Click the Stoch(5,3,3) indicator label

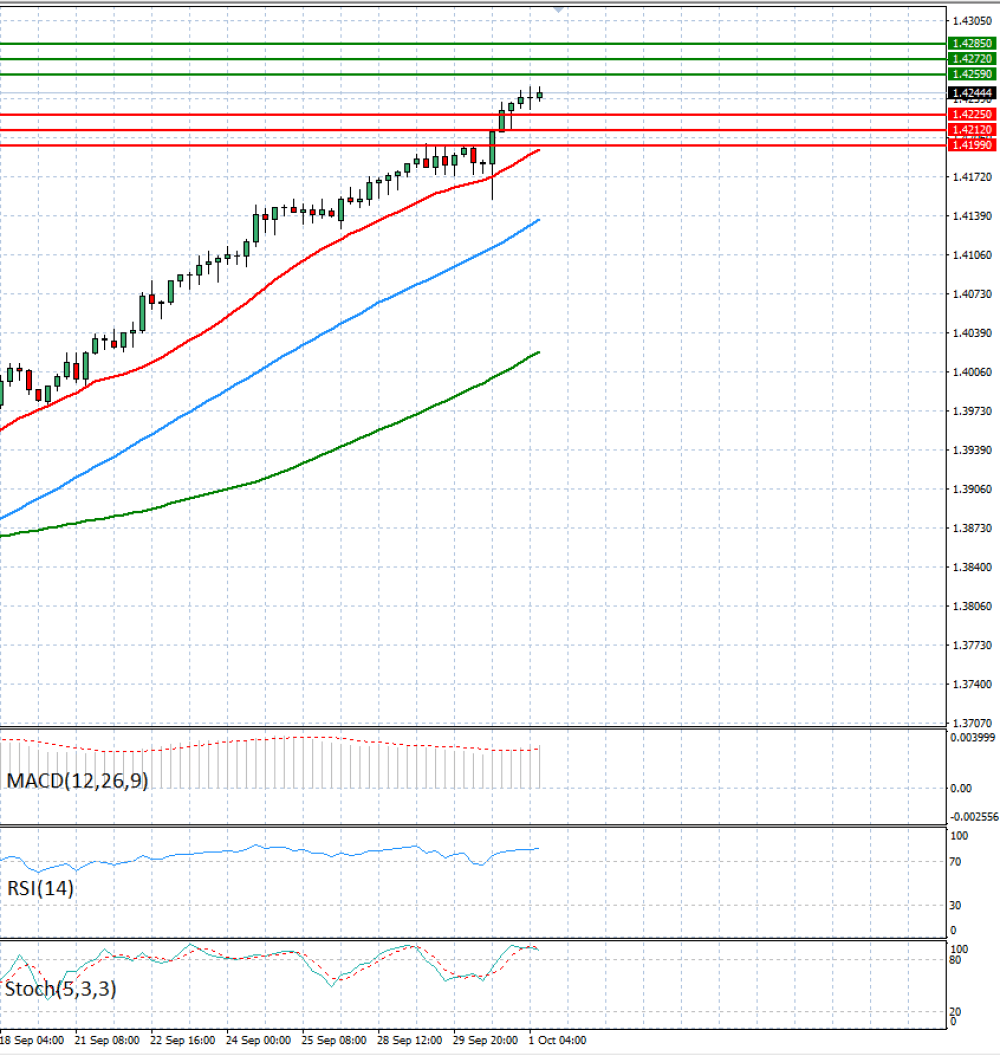(61, 989)
